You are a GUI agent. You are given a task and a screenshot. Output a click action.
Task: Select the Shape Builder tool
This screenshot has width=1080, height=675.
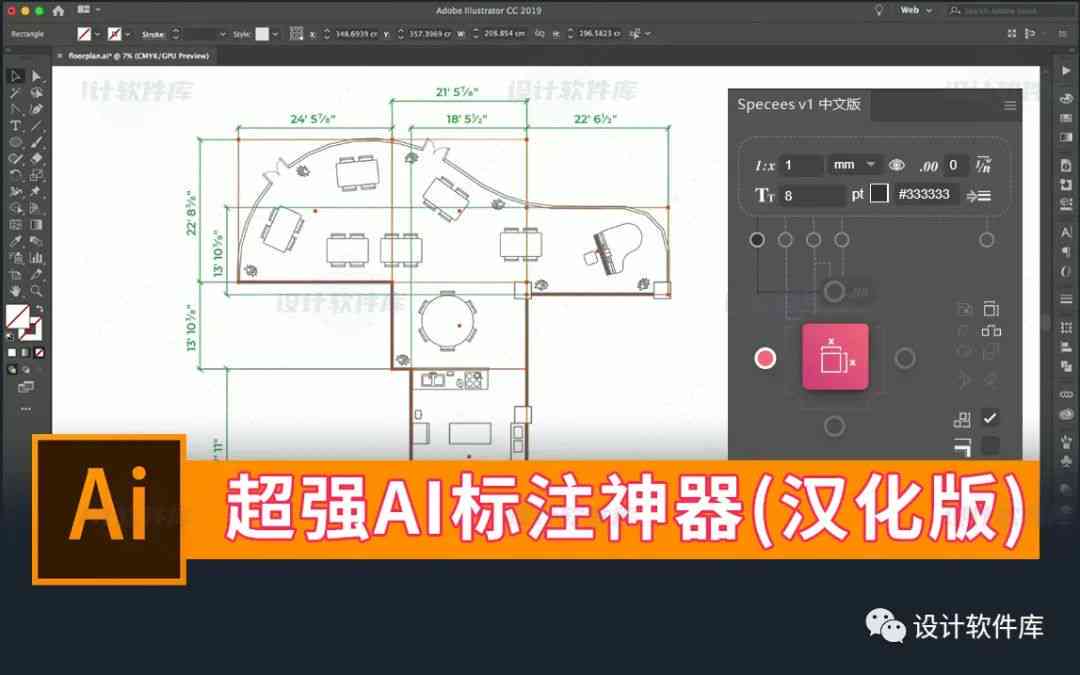tap(16, 208)
